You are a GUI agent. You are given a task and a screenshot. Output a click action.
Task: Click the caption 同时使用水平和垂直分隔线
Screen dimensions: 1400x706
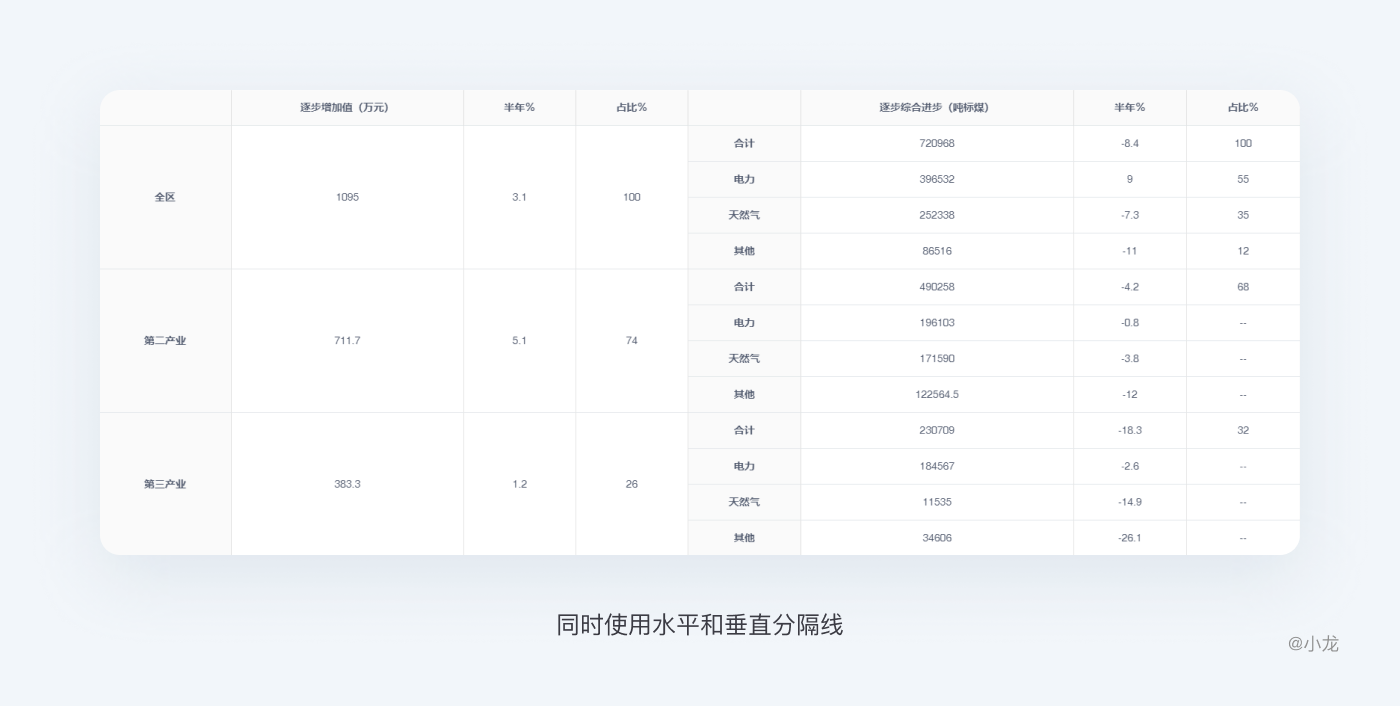pos(700,625)
